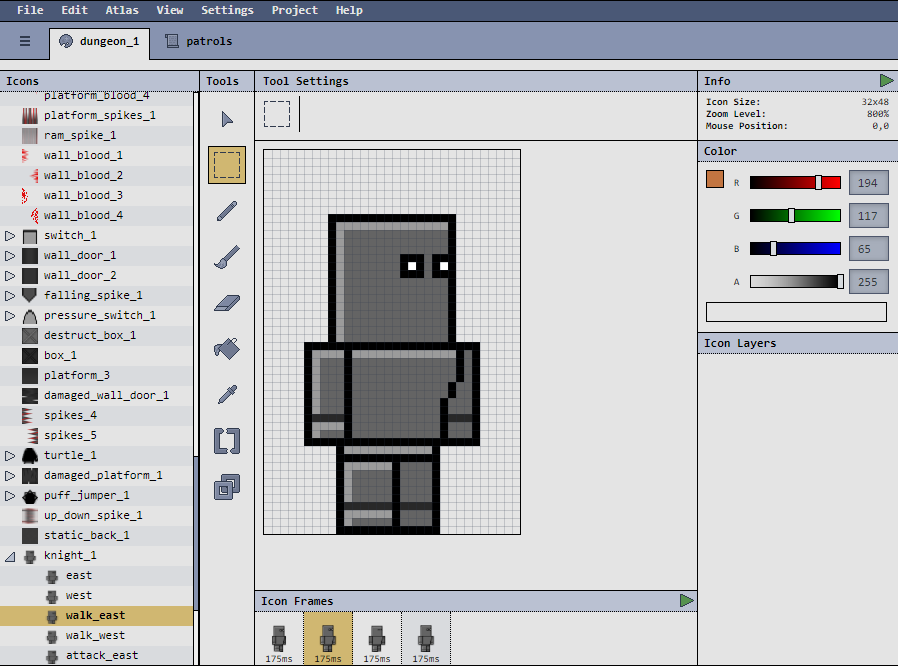Select the third animation frame thumbnail
The image size is (898, 666).
coord(377,639)
